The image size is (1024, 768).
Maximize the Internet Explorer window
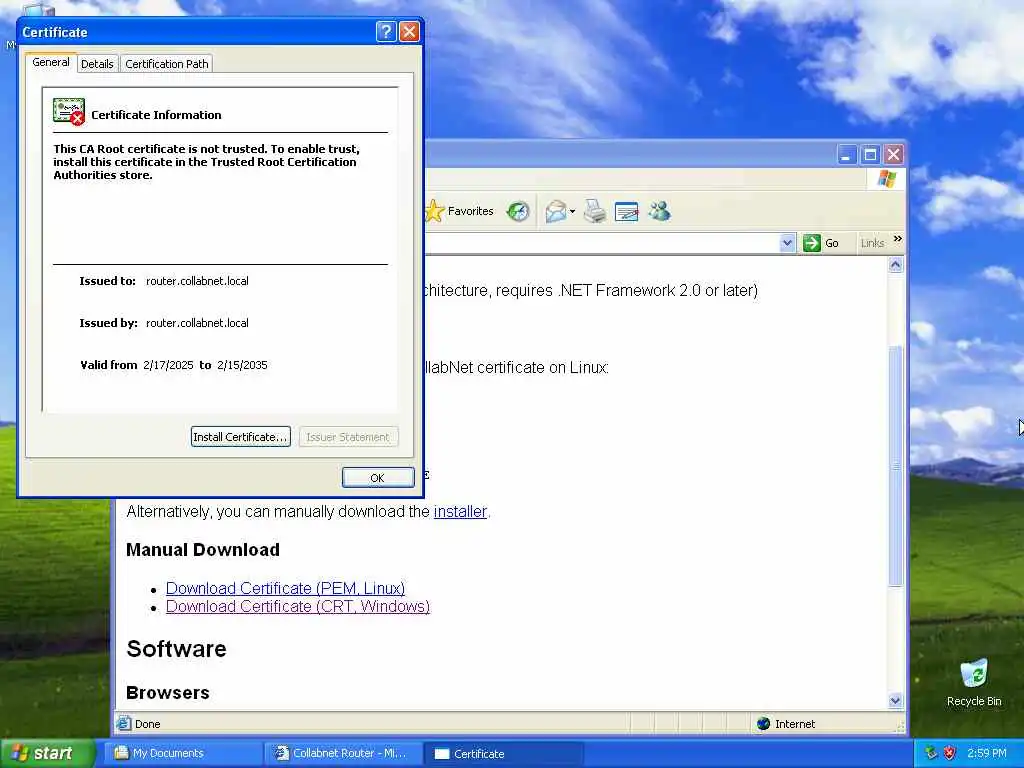[x=870, y=155]
